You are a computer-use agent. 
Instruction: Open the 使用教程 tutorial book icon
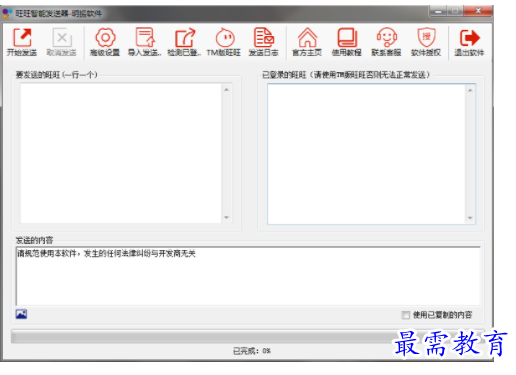347,38
